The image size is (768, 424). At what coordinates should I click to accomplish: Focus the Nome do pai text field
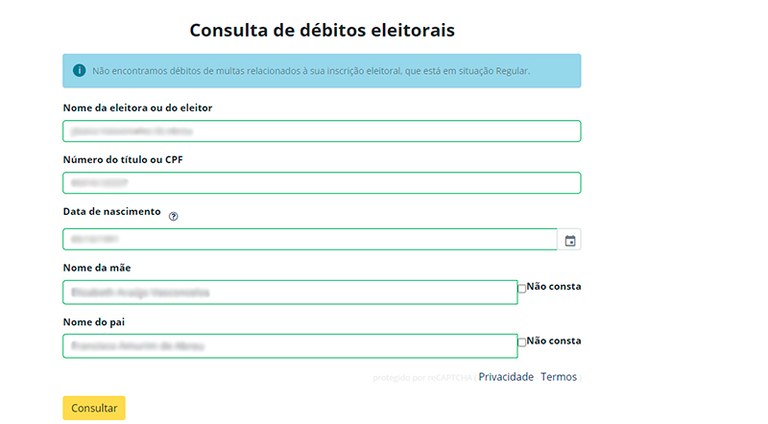tap(289, 346)
